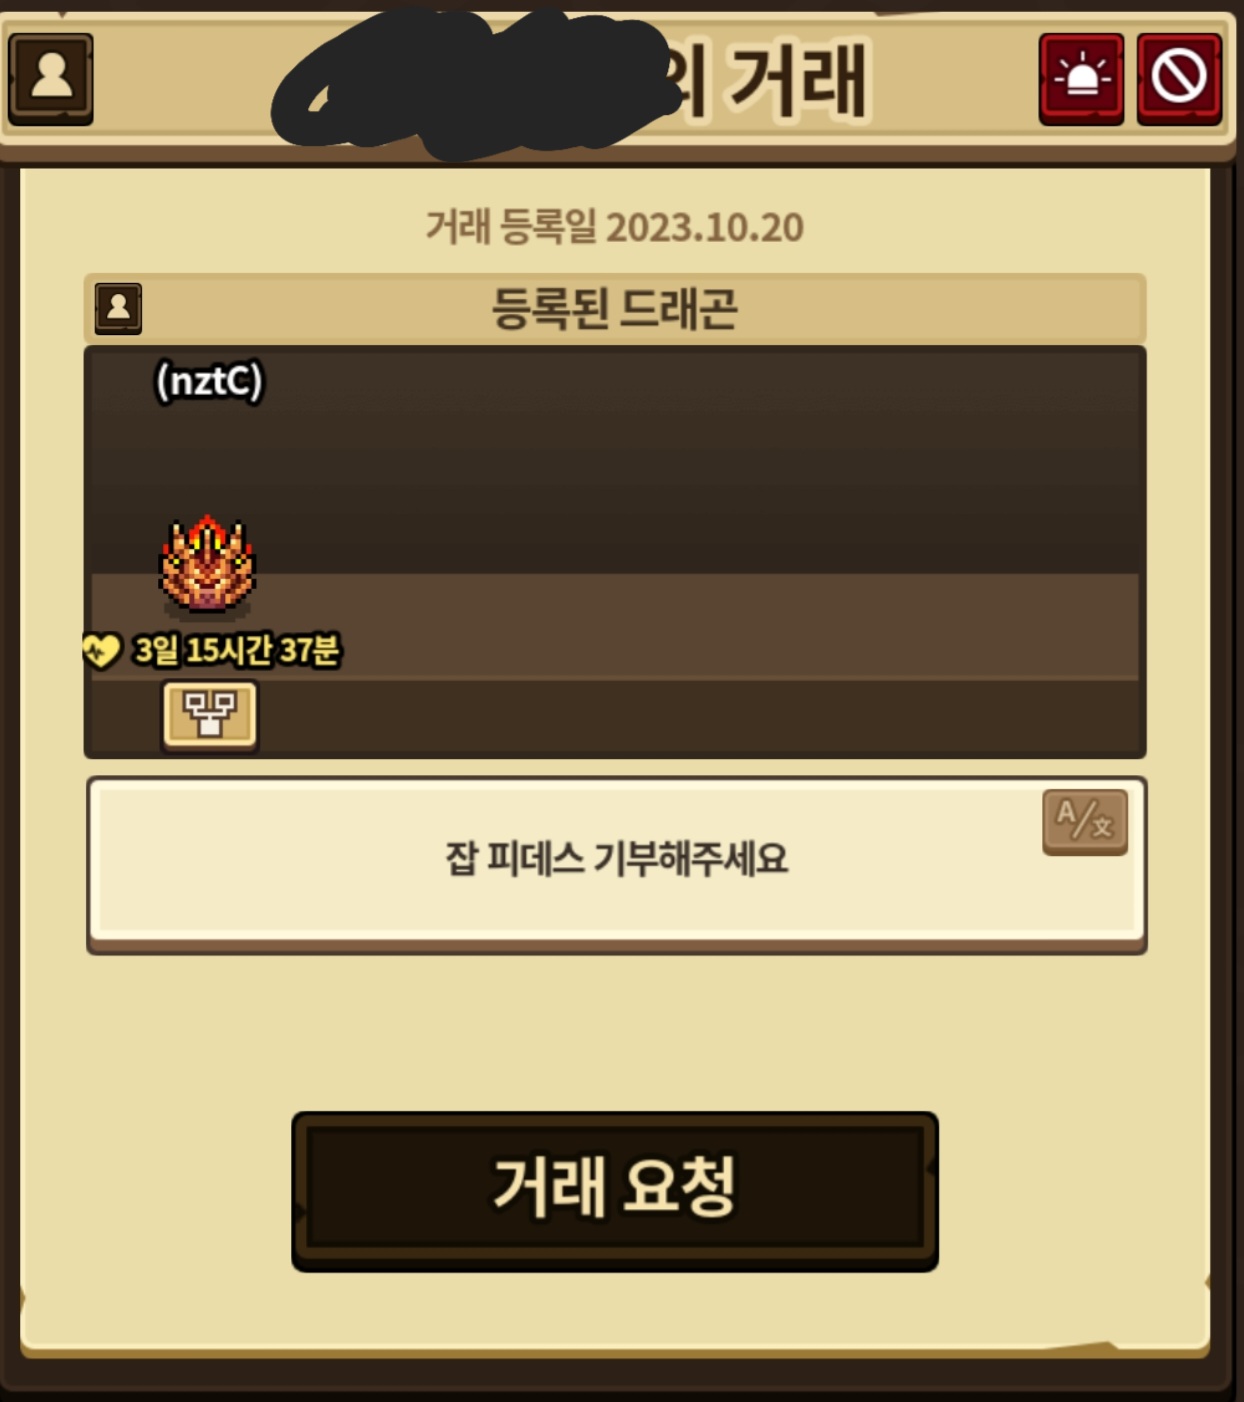1244x1402 pixels.
Task: Tap the 잡 피데스 기부해주세요 message box
Action: [616, 863]
